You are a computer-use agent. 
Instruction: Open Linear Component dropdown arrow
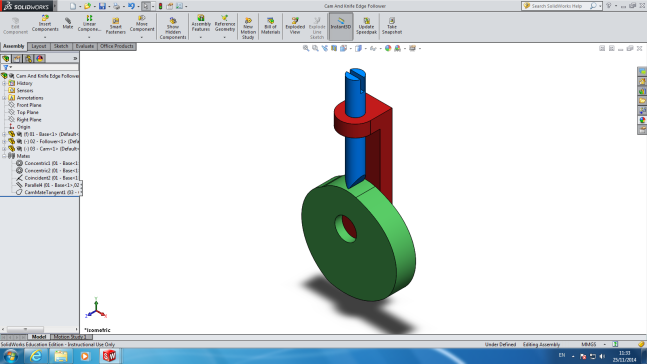89,37
